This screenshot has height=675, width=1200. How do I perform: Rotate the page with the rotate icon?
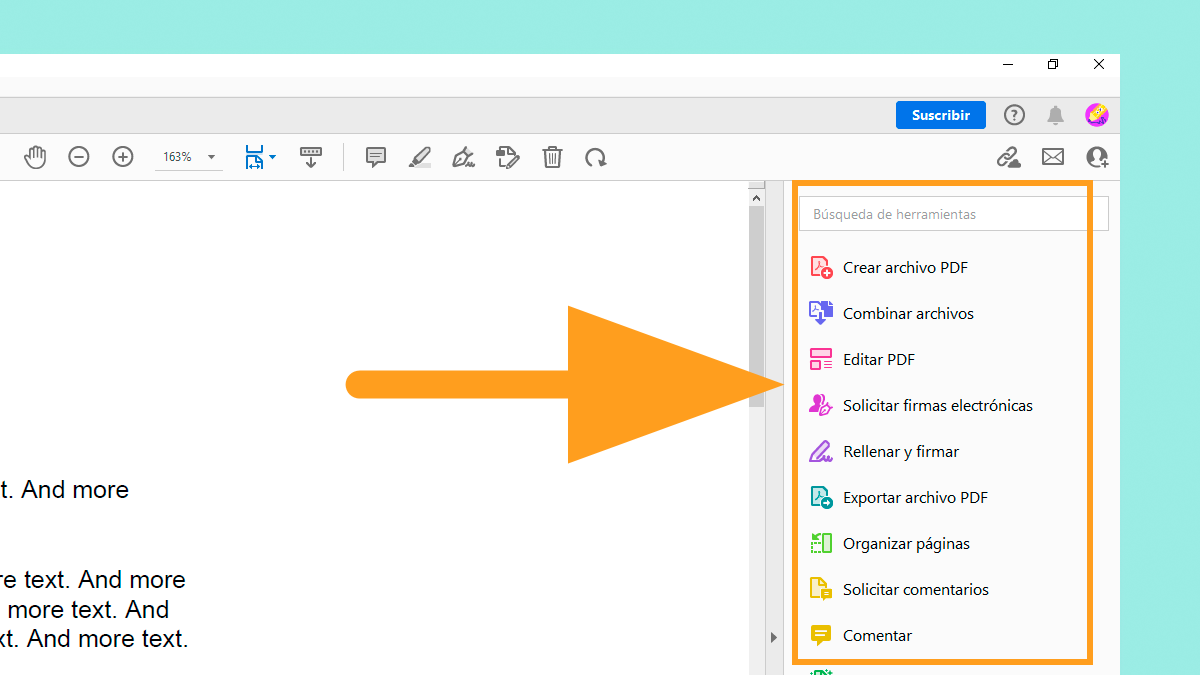pos(596,157)
